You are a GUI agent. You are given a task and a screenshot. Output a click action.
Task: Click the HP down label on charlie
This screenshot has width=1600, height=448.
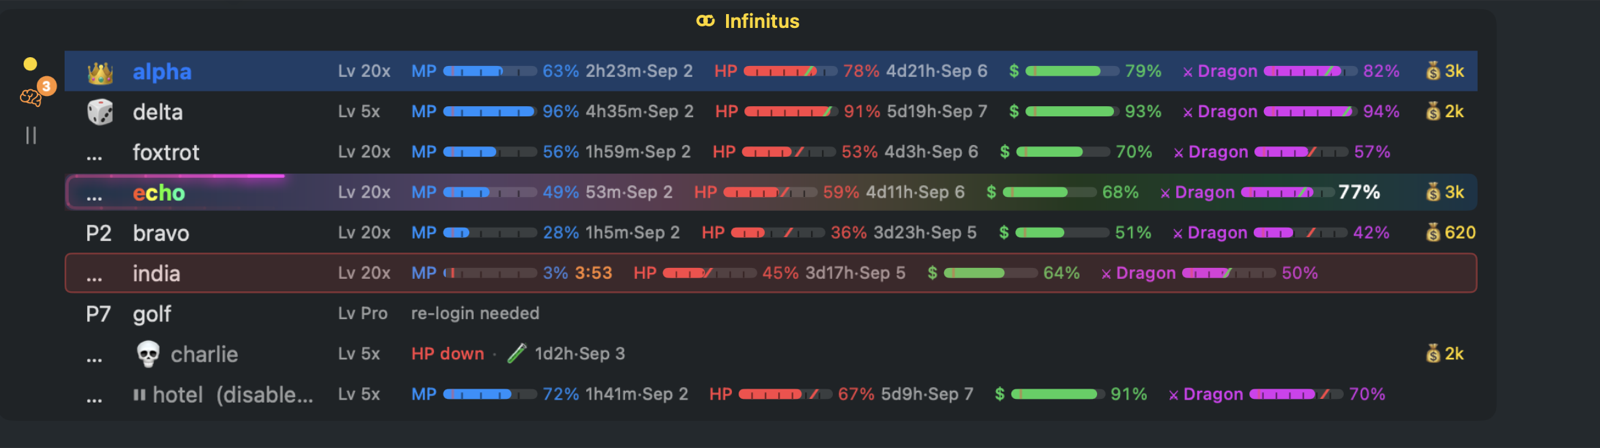click(447, 353)
